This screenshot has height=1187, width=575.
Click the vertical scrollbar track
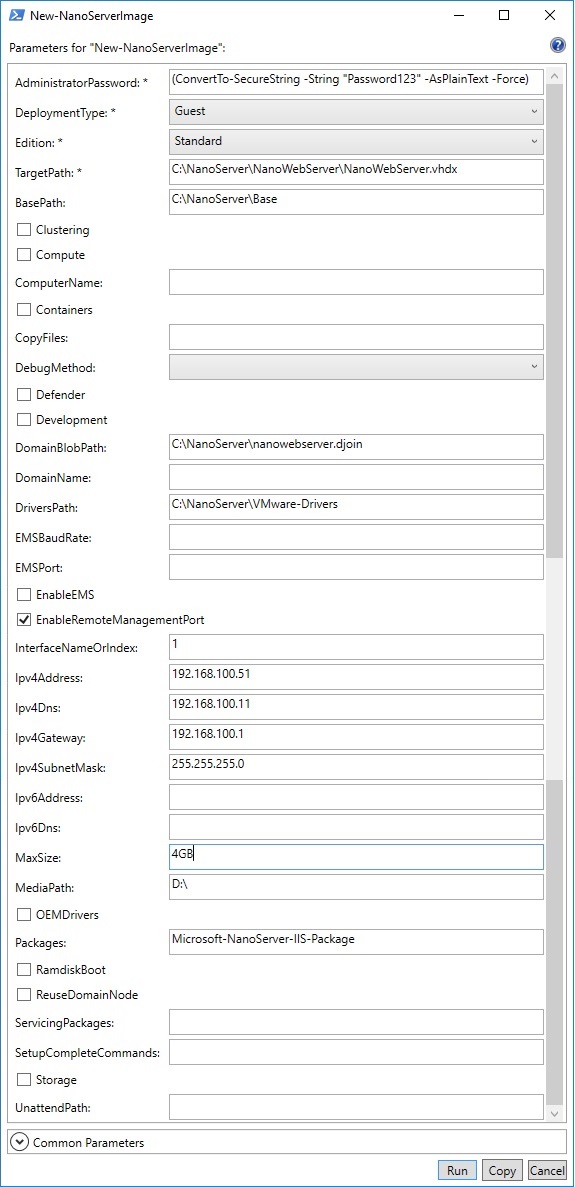point(555,946)
